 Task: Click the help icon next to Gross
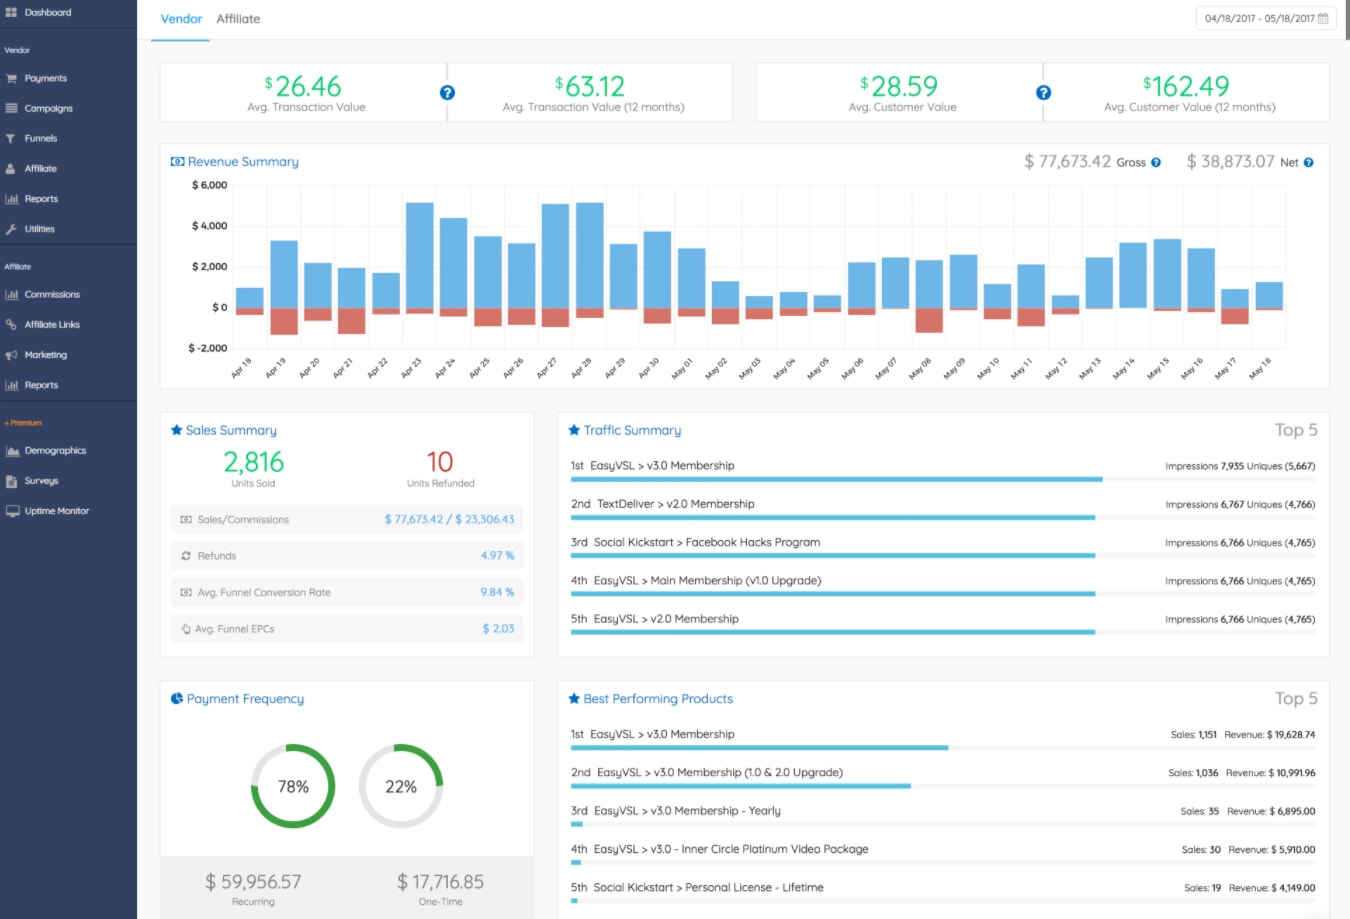click(x=1156, y=162)
